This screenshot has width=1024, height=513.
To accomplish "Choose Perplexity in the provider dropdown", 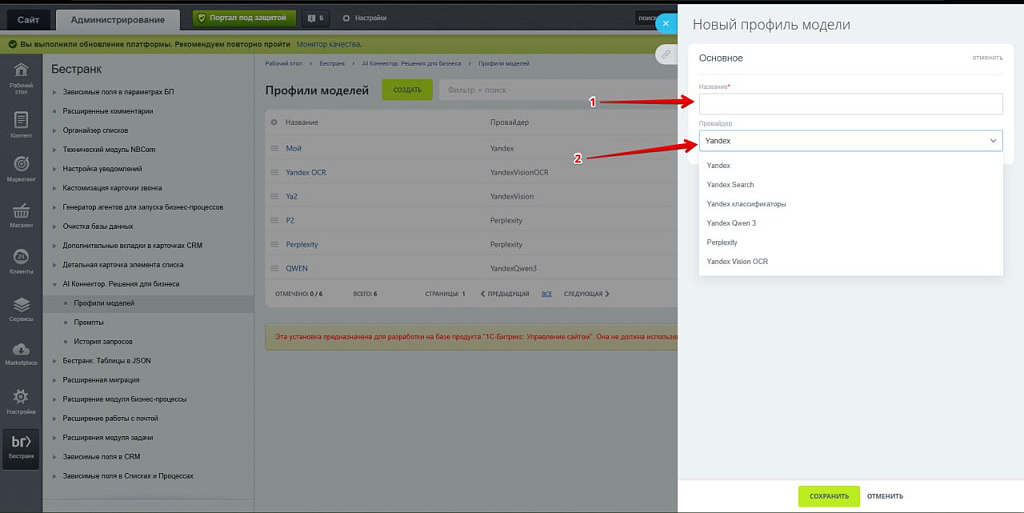I will pos(722,242).
